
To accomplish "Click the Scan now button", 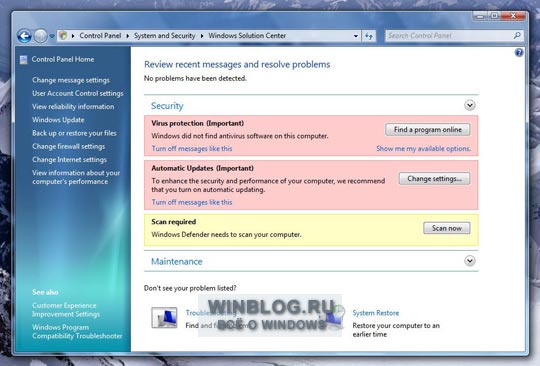I will (x=447, y=228).
